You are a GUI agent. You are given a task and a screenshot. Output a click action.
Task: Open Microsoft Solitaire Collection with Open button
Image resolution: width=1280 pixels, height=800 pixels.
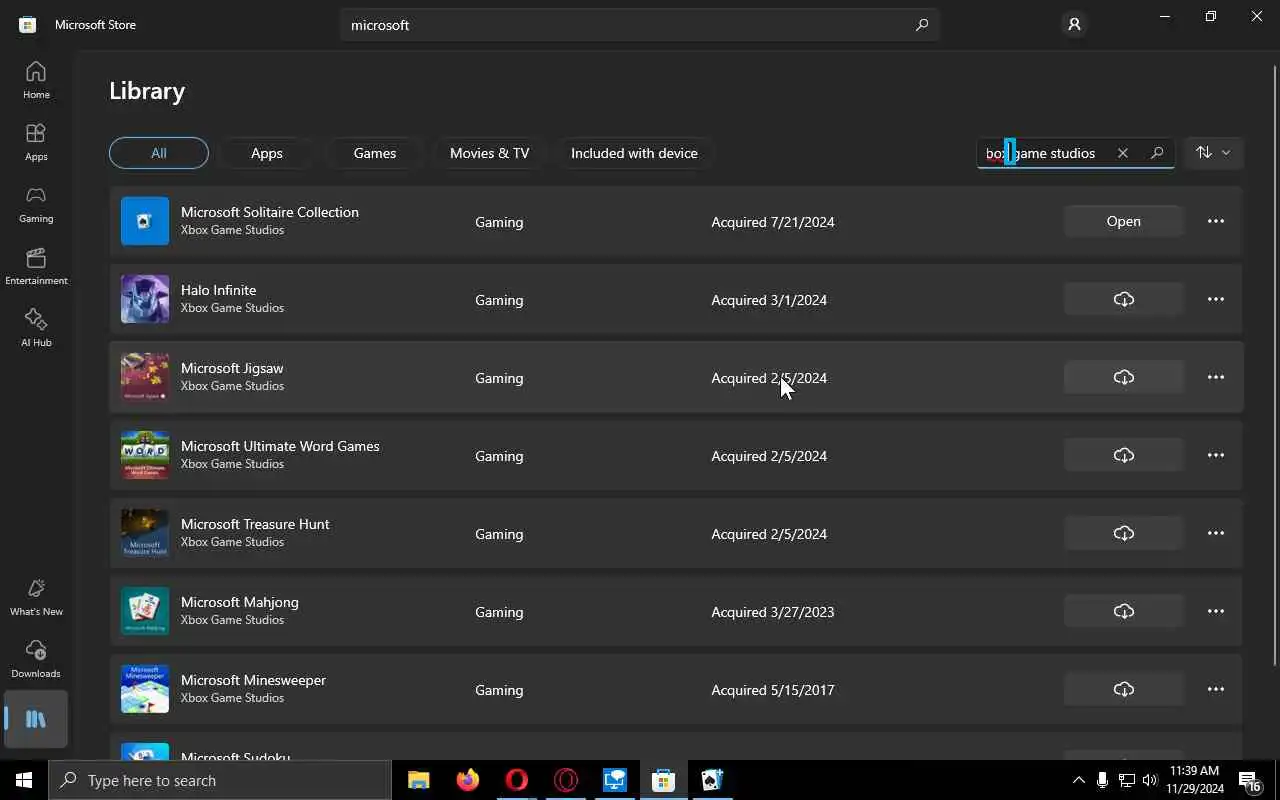(x=1124, y=221)
